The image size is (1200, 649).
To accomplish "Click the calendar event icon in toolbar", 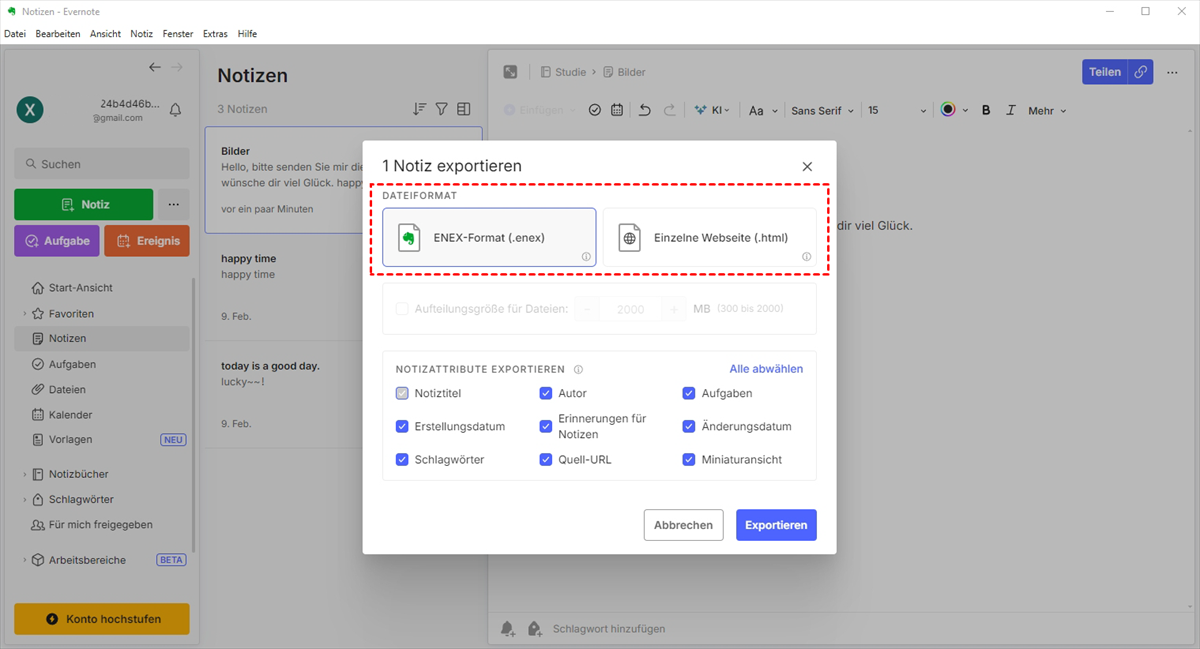I will click(617, 110).
